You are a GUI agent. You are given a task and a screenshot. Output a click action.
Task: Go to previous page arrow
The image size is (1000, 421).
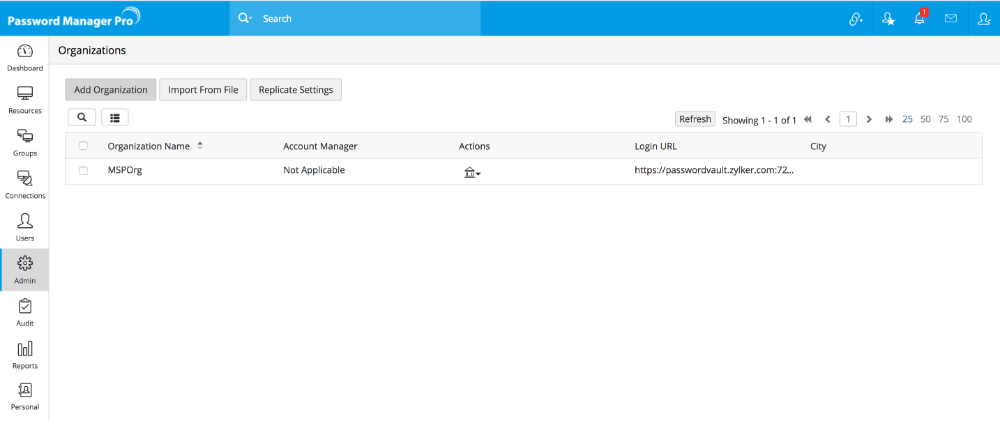827,119
